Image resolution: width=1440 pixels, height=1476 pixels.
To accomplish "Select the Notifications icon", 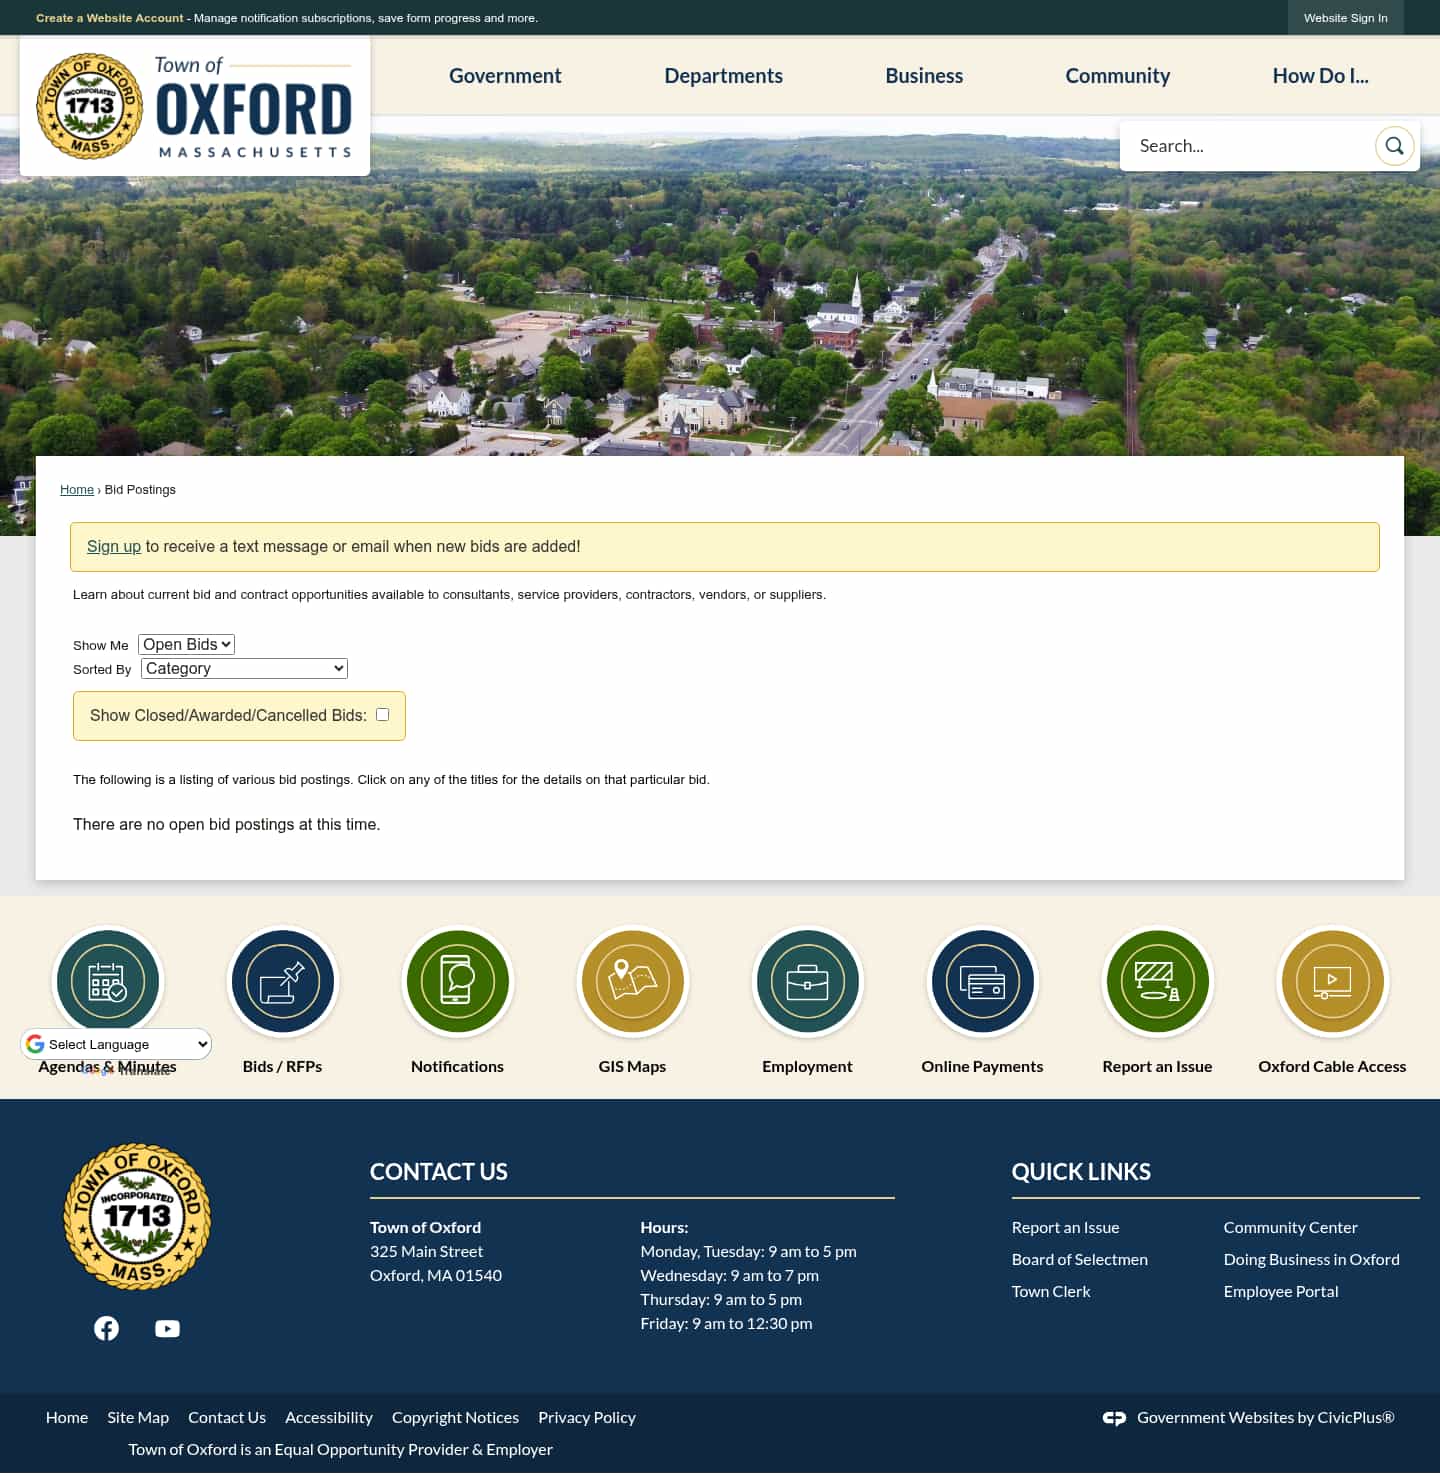I will coord(457,981).
